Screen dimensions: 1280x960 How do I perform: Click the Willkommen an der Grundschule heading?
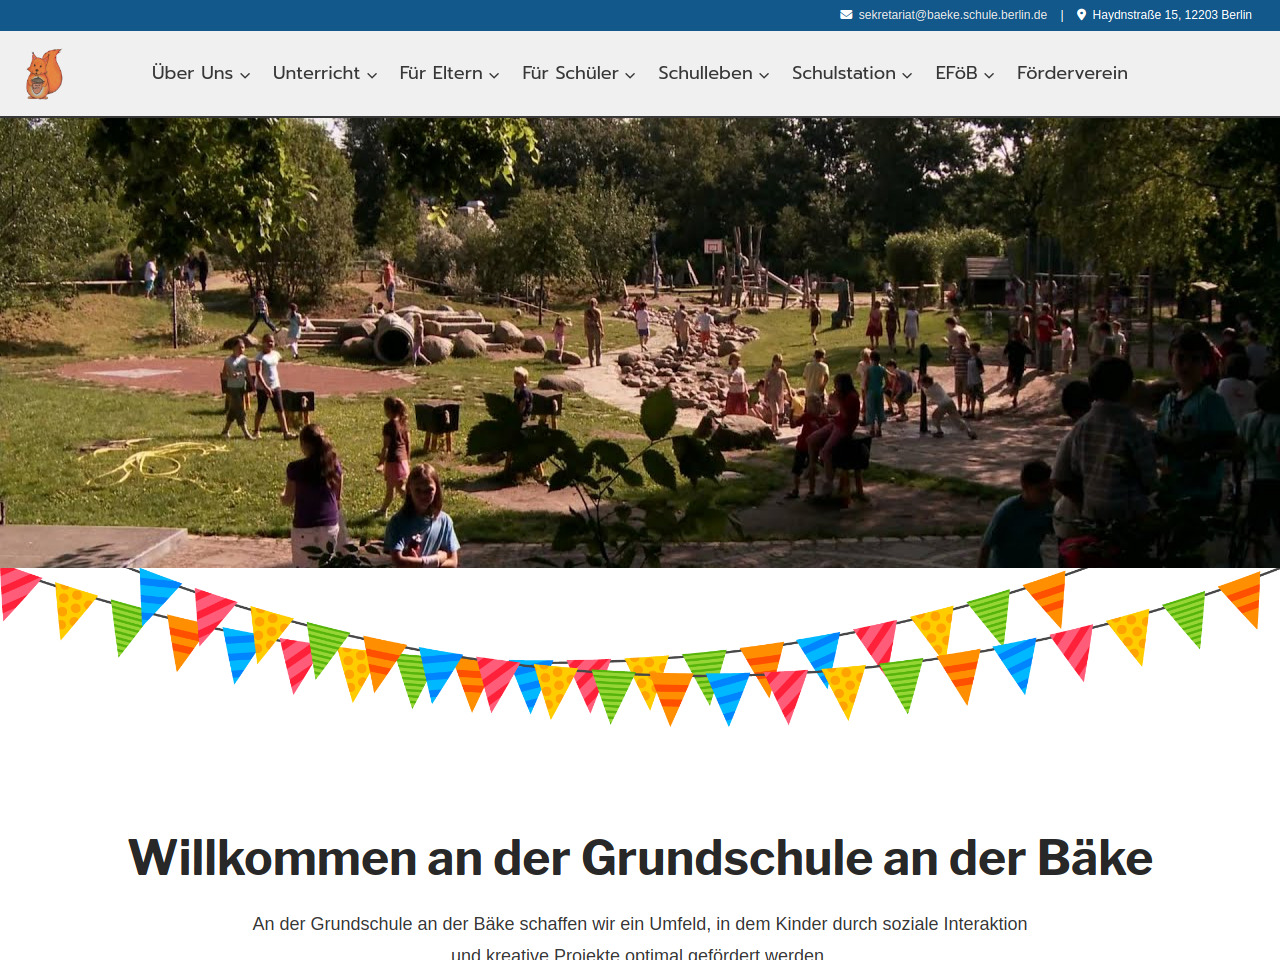(x=640, y=858)
